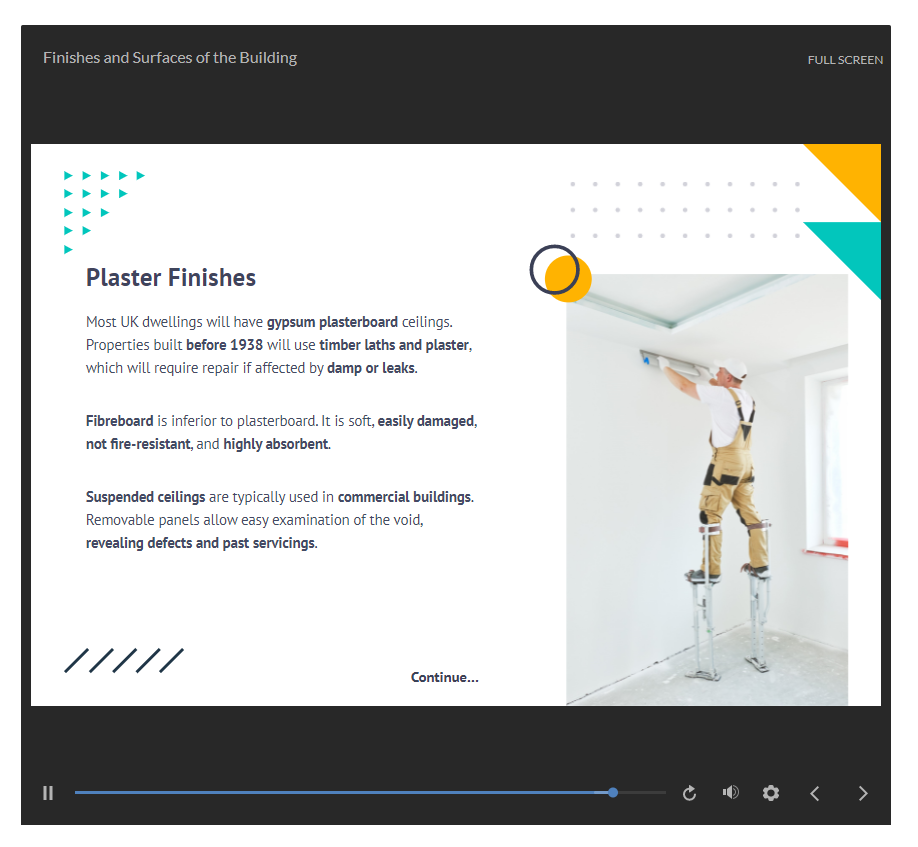Click Suspended ceilings text
This screenshot has width=918, height=847.
coord(145,497)
